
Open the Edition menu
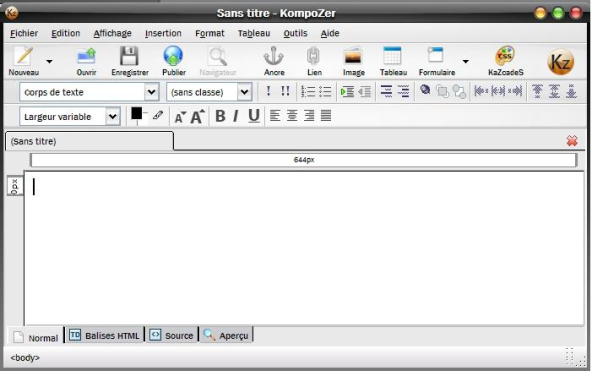[66, 33]
